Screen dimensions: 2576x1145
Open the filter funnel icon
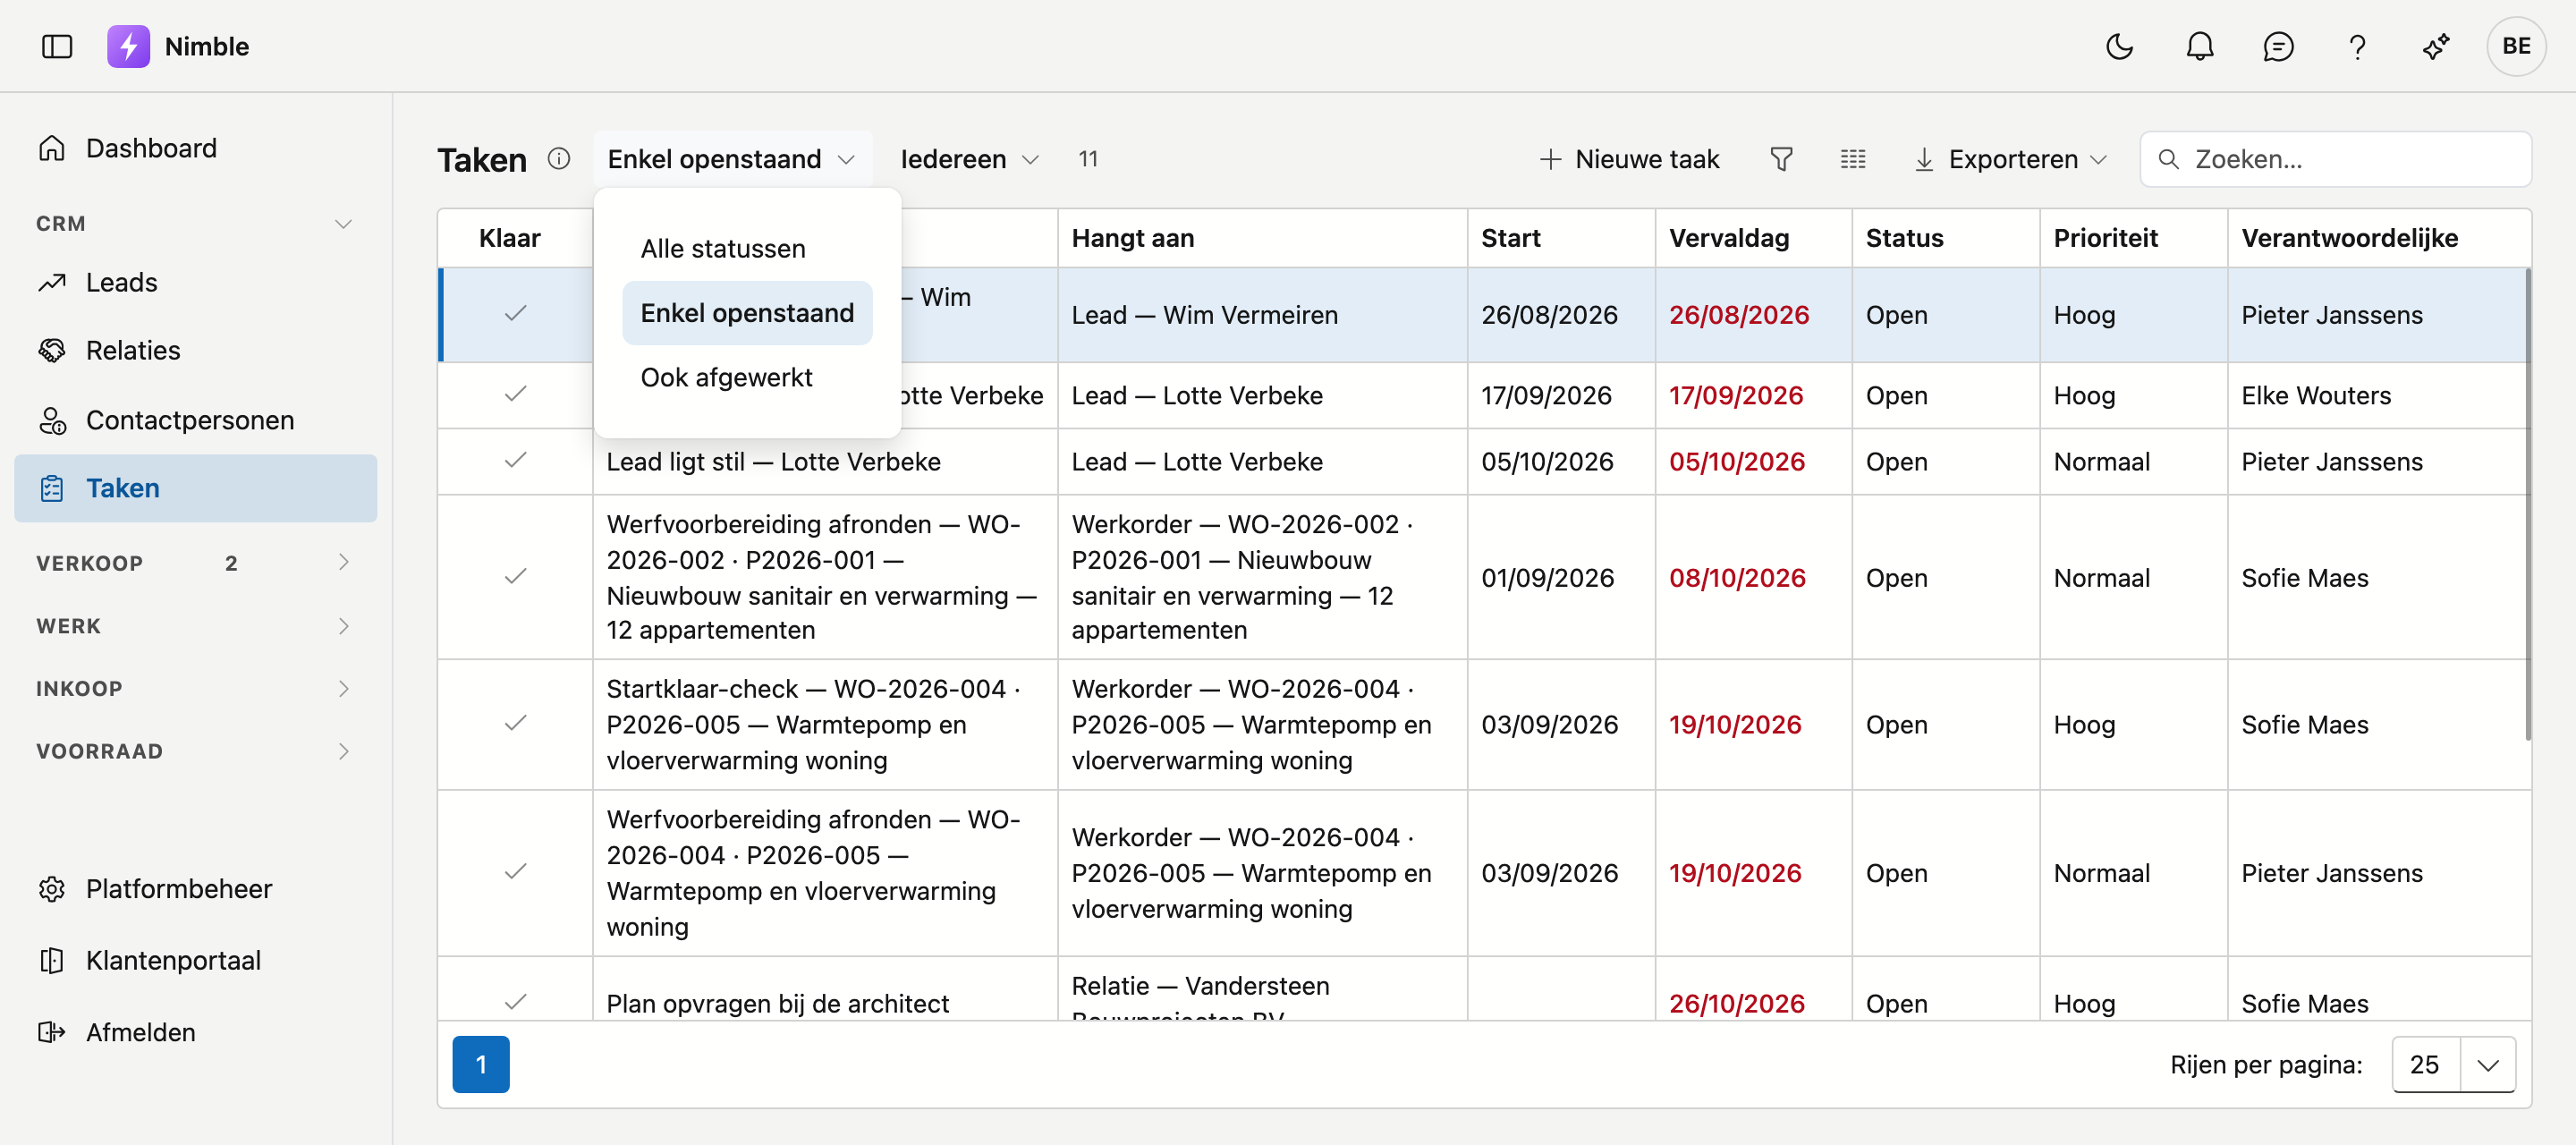1781,159
